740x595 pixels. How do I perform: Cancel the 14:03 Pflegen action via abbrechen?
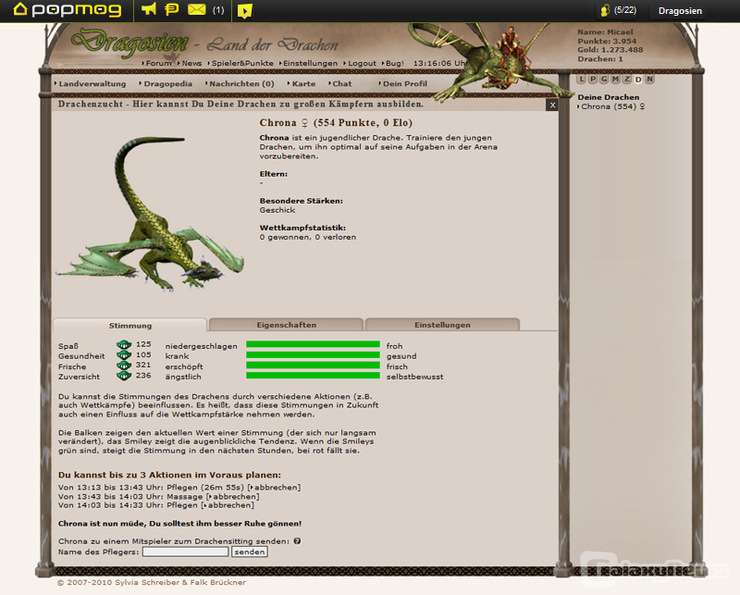[x=228, y=505]
